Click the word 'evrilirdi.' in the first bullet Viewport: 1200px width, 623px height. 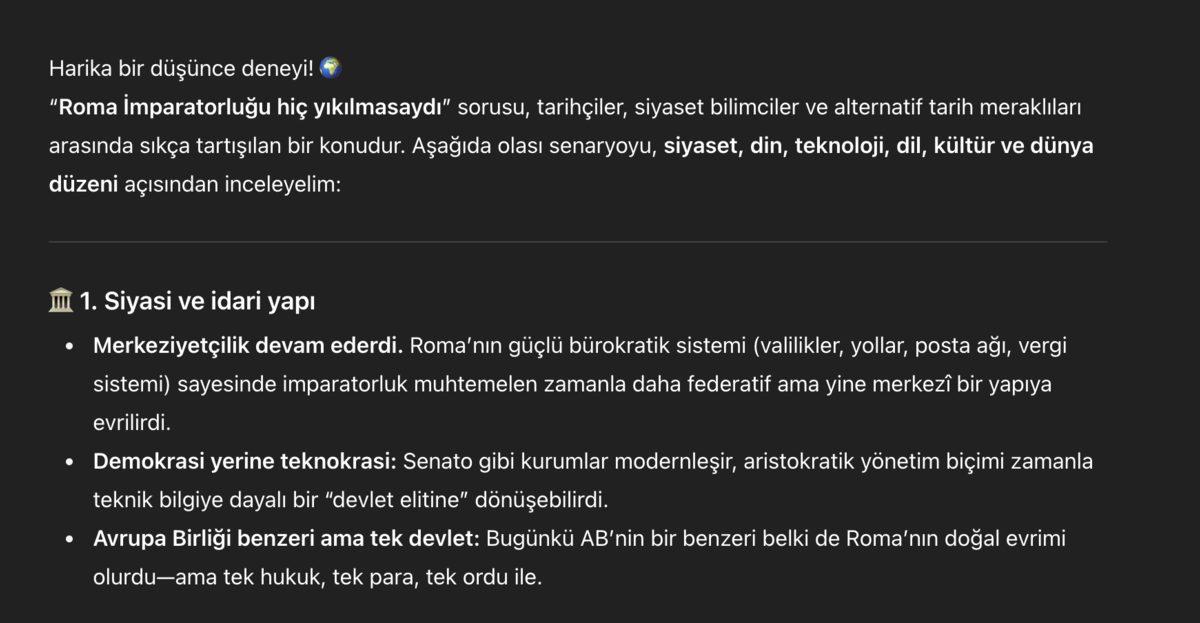tap(132, 423)
